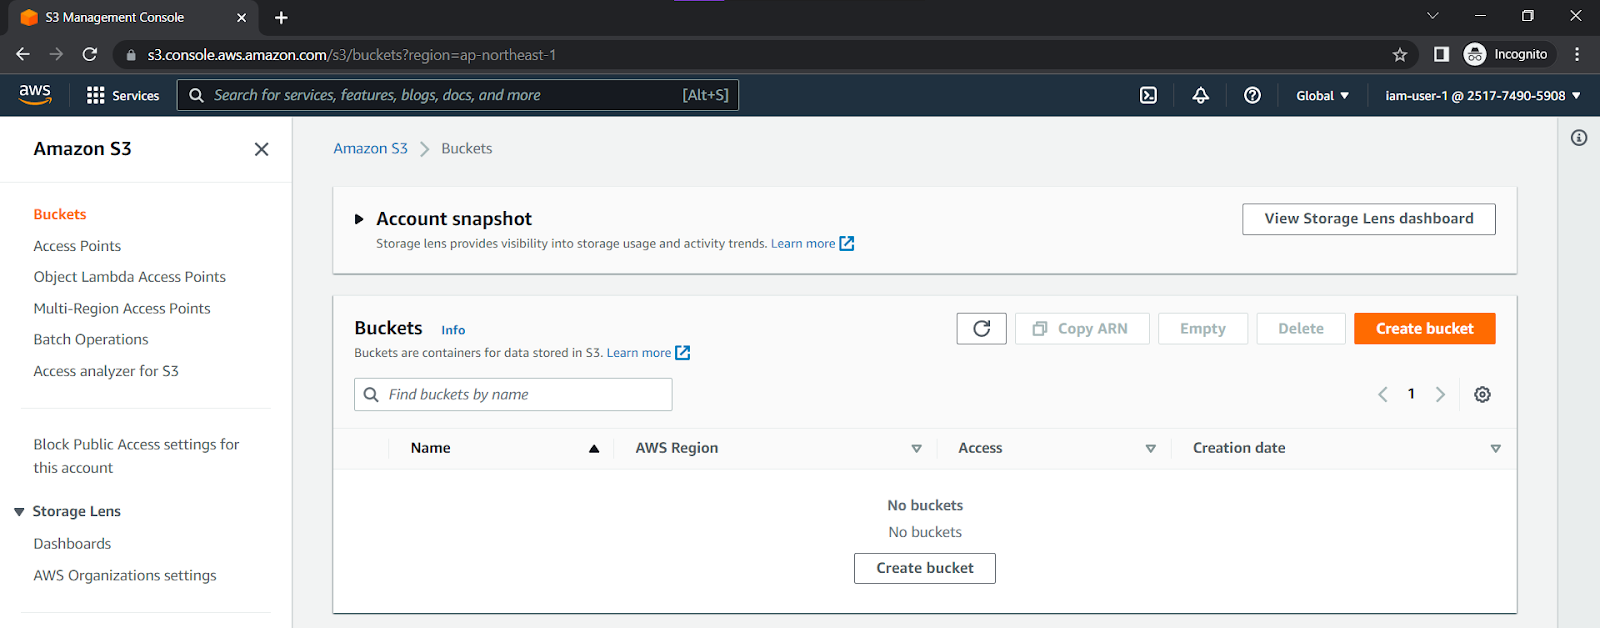This screenshot has width=1600, height=628.
Task: Click the Copy ARN button
Action: tap(1082, 328)
